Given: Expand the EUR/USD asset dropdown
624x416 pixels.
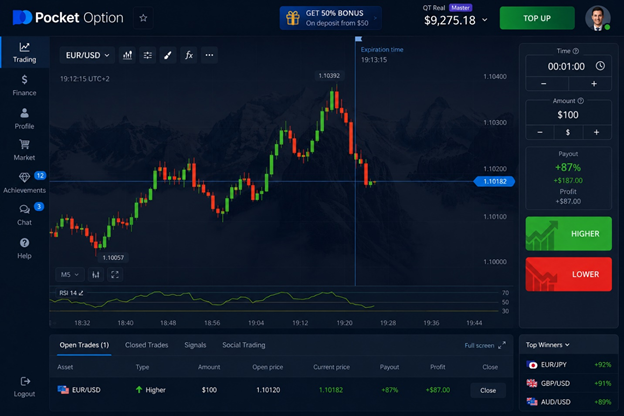Looking at the screenshot, I should tap(88, 55).
